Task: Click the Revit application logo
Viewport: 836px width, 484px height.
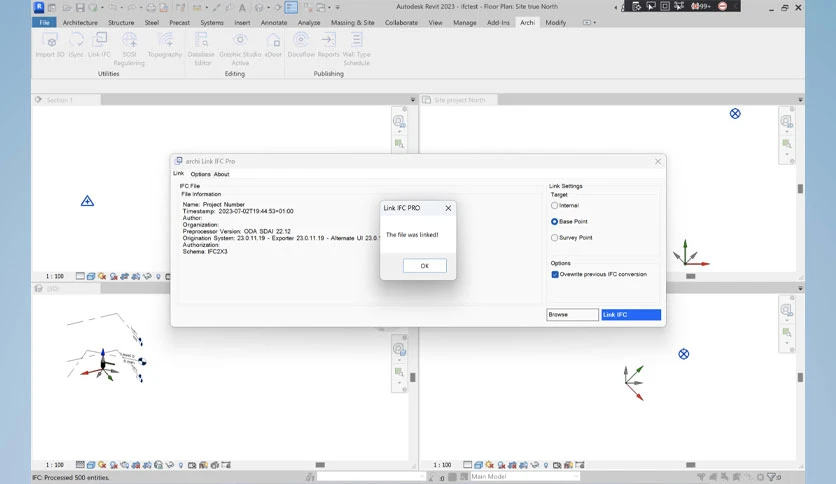Action: [39, 7]
